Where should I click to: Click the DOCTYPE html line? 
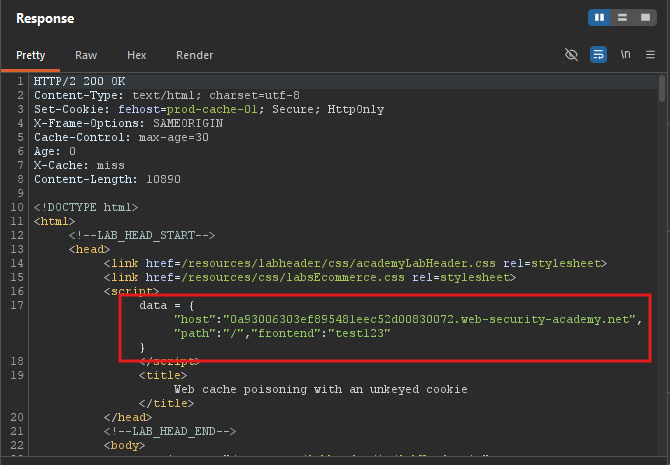(86, 207)
